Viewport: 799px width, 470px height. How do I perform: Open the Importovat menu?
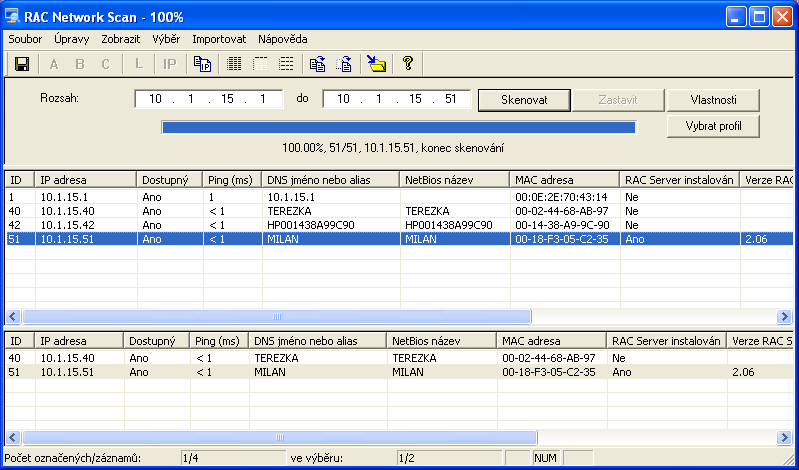[x=219, y=39]
